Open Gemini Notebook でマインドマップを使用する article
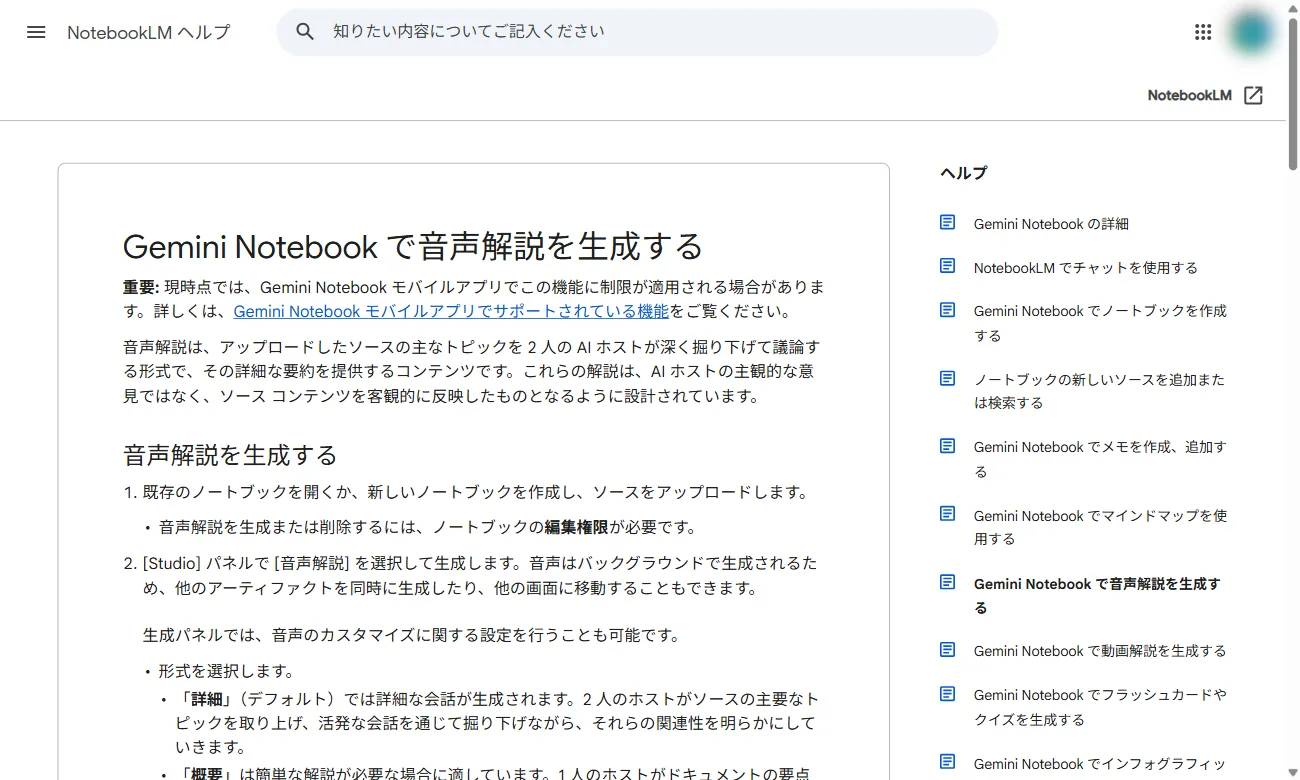The image size is (1300, 780). pyautogui.click(x=1100, y=527)
